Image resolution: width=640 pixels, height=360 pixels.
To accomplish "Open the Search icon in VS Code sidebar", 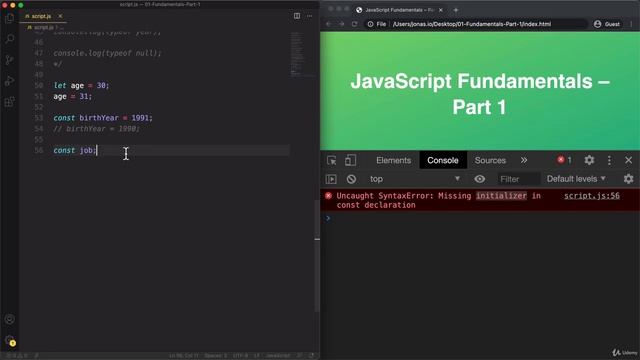I will [x=9, y=39].
